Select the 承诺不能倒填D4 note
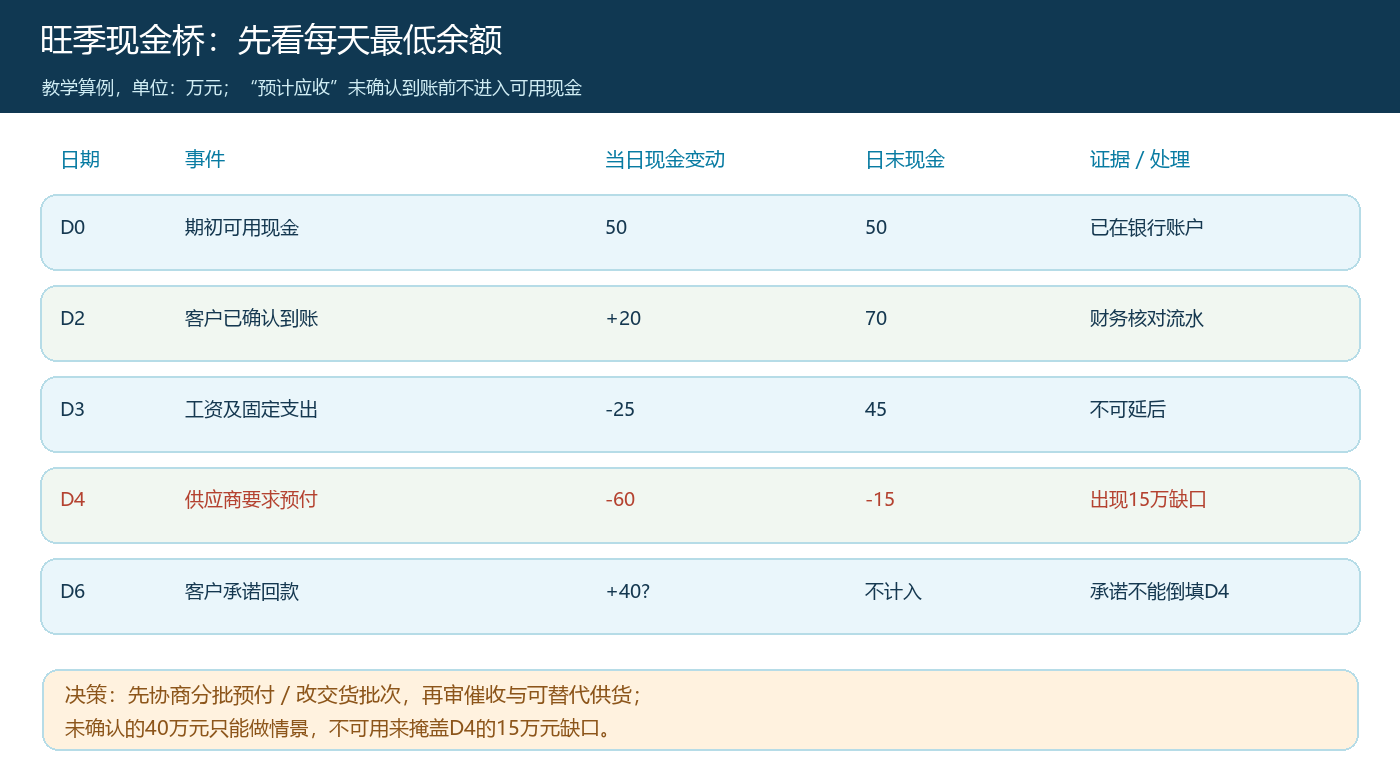1400x770 pixels. click(1160, 591)
